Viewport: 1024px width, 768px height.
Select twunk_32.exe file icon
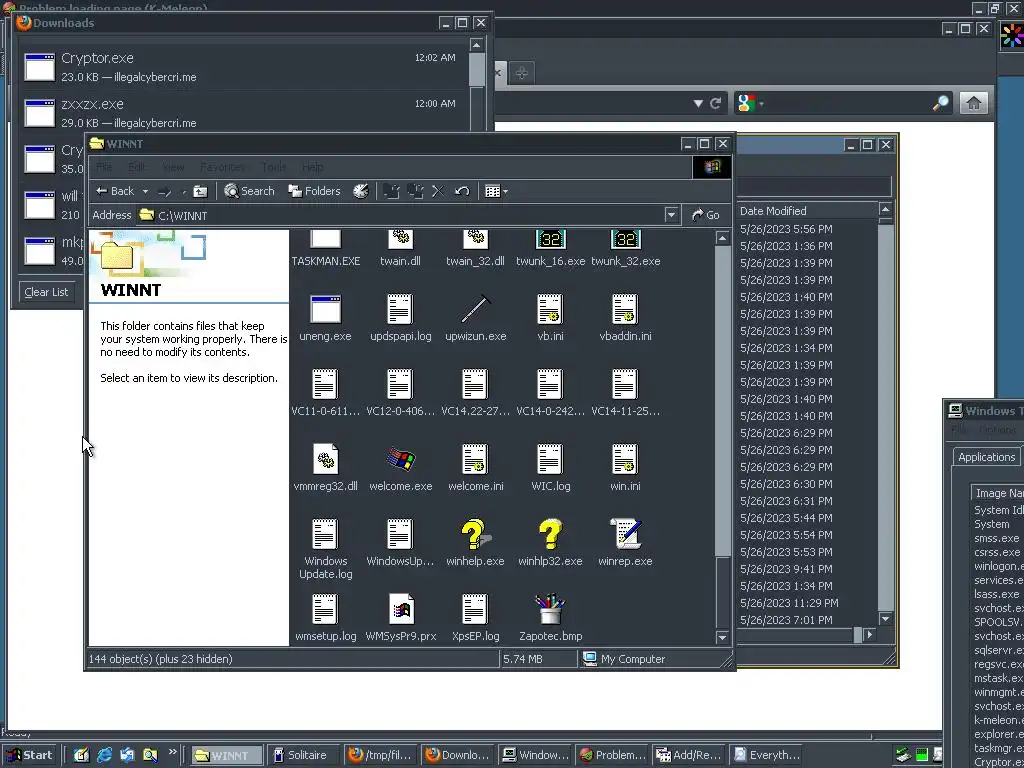(625, 239)
